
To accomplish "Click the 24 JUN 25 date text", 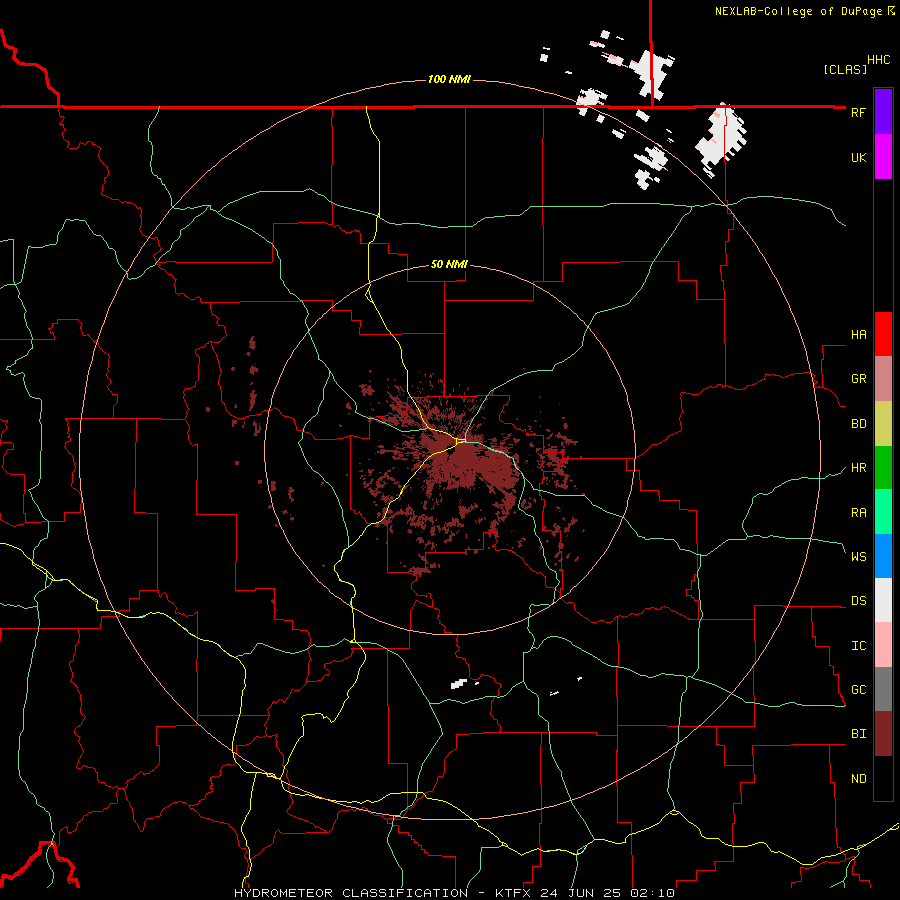I will tap(580, 893).
